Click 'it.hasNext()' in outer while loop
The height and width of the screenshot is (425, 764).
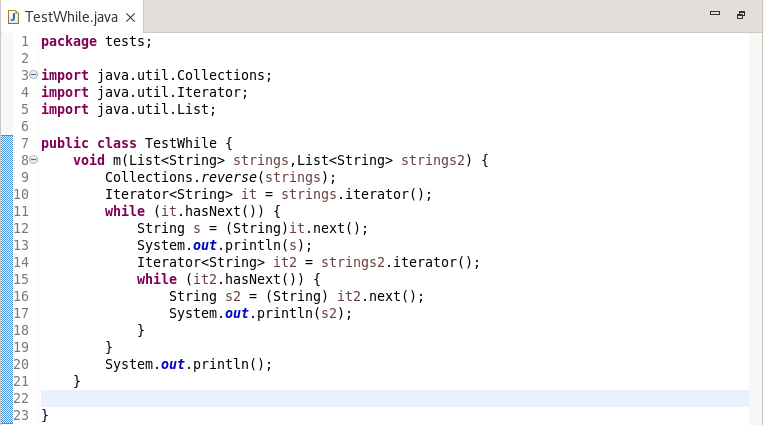point(209,212)
